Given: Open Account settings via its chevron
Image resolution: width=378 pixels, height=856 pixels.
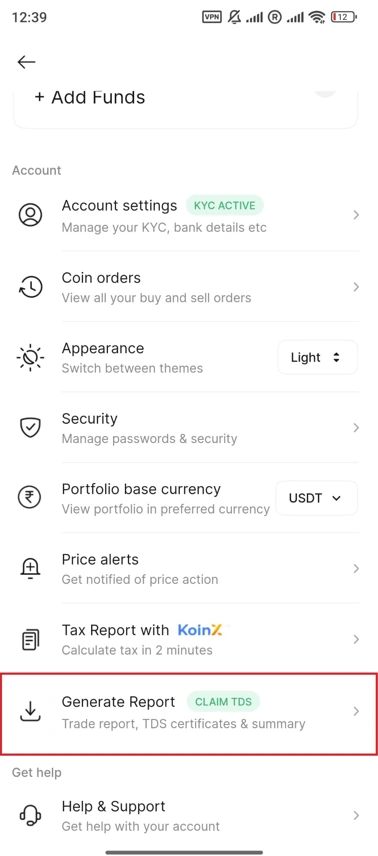Looking at the screenshot, I should tap(356, 215).
